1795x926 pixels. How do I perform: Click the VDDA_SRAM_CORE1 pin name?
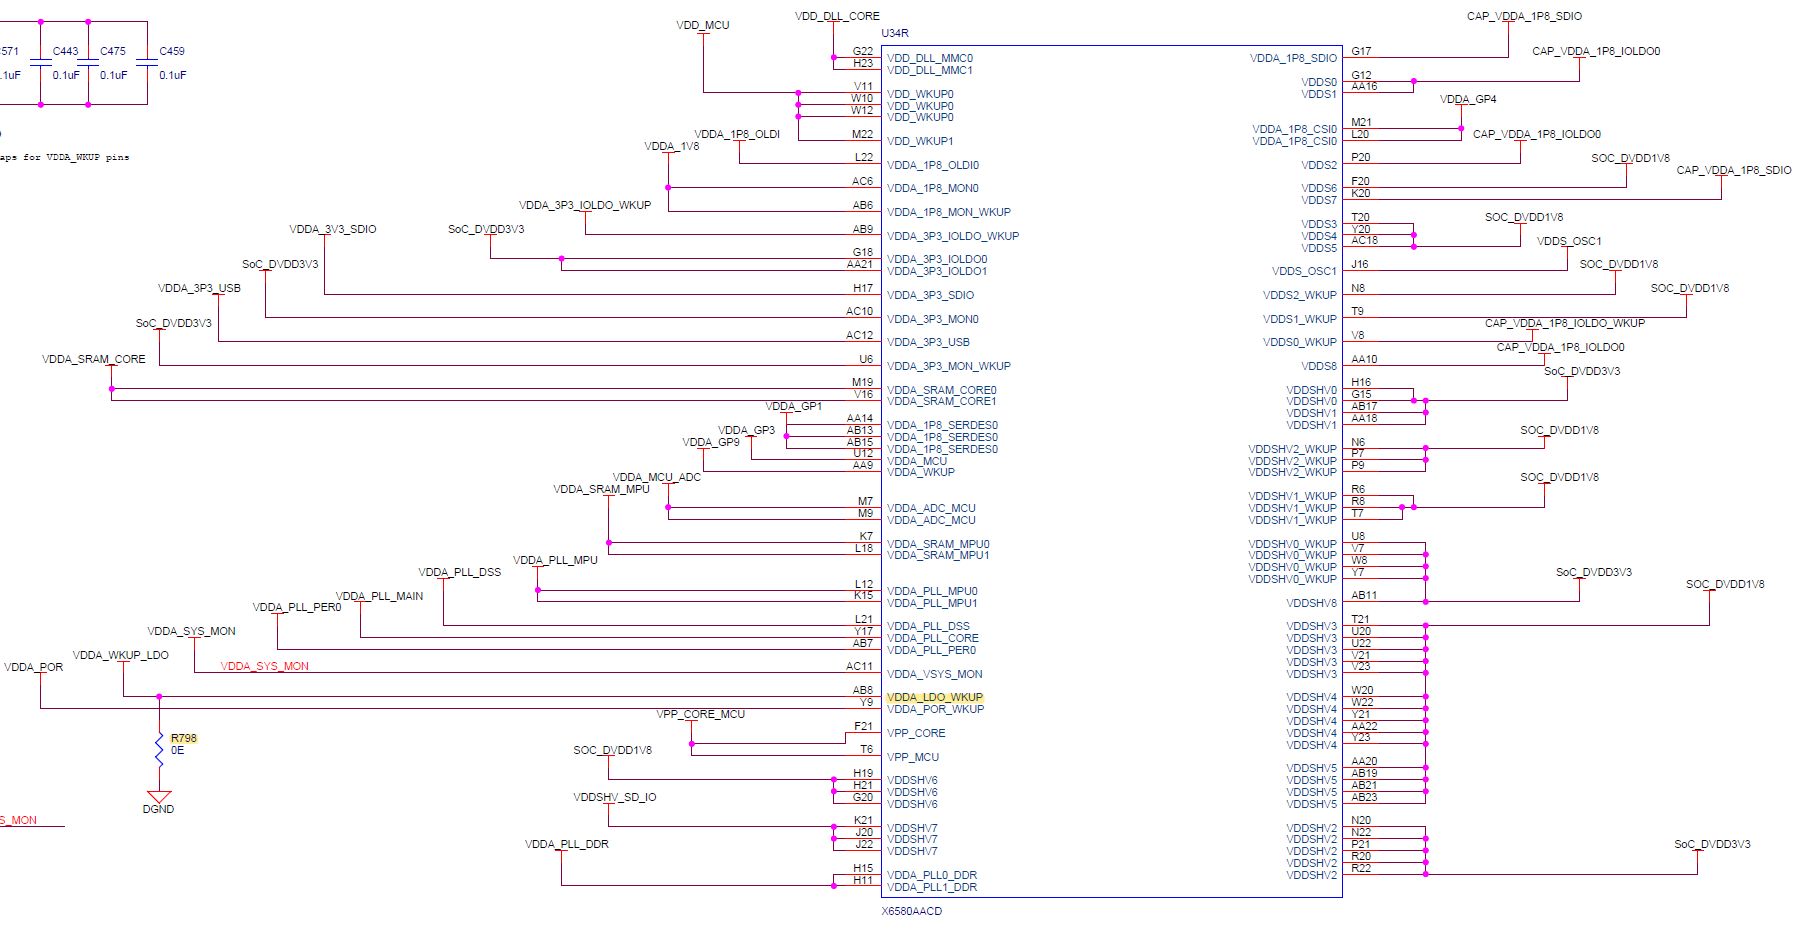coord(942,401)
